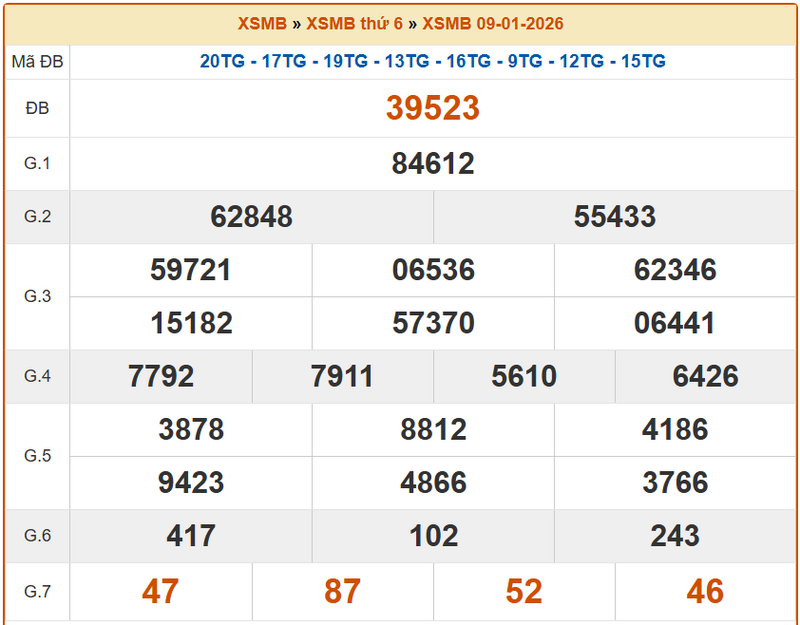Image resolution: width=800 pixels, height=625 pixels.
Task: Click the special prize number 39523
Action: pyautogui.click(x=433, y=108)
